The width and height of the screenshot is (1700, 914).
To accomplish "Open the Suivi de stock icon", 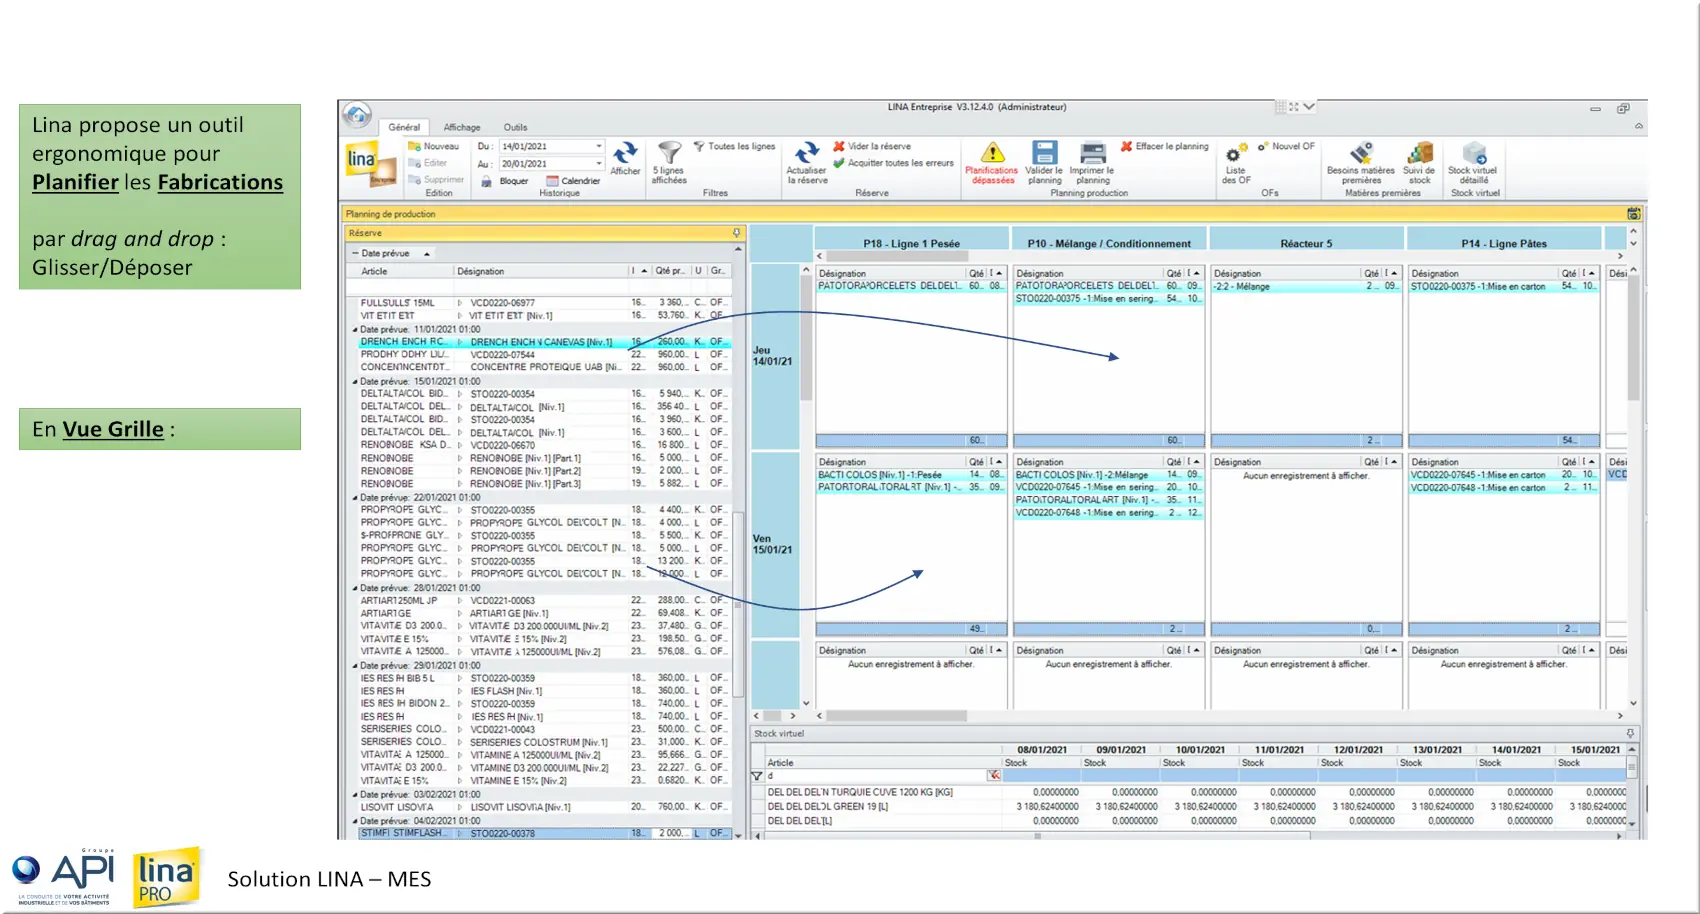I will tap(1420, 152).
